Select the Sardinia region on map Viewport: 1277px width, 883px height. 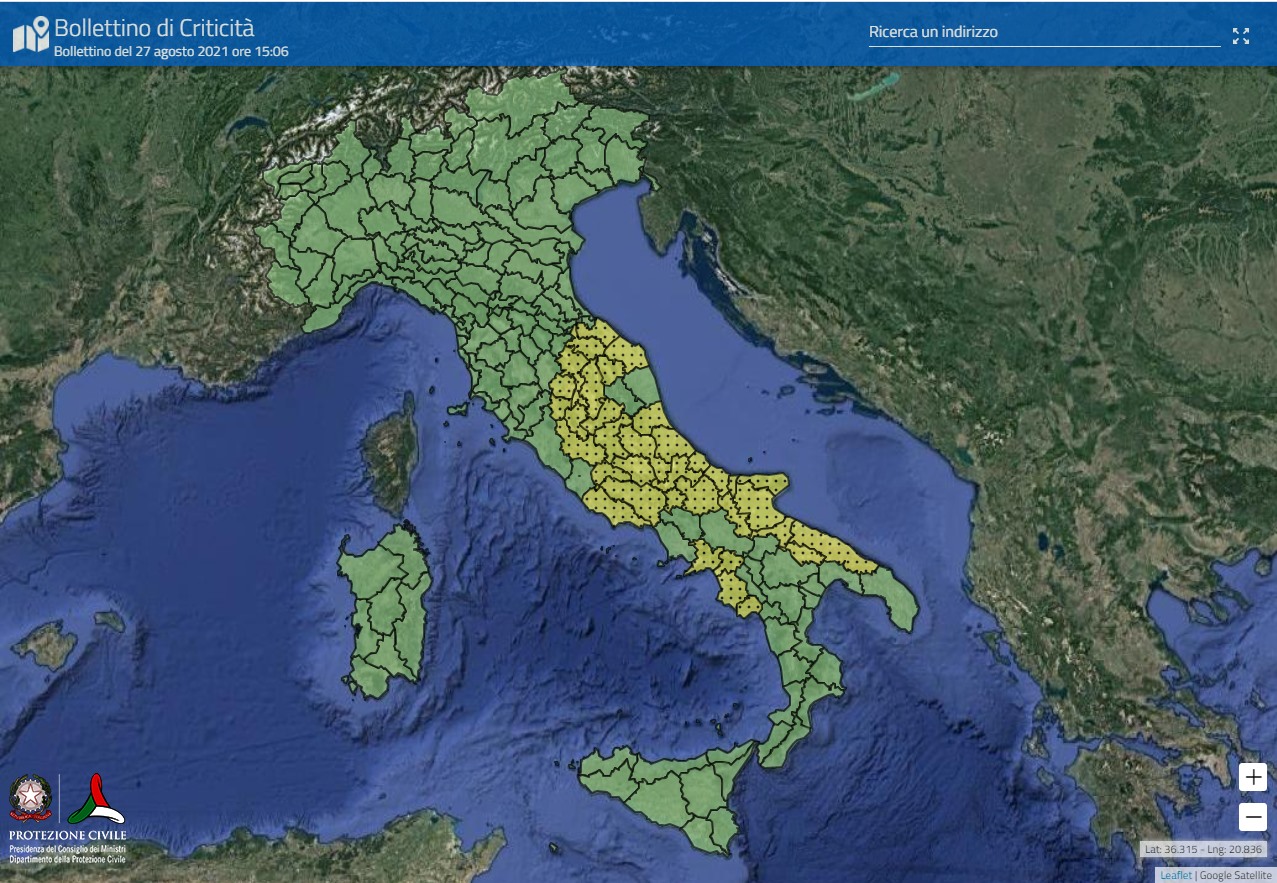click(x=385, y=610)
